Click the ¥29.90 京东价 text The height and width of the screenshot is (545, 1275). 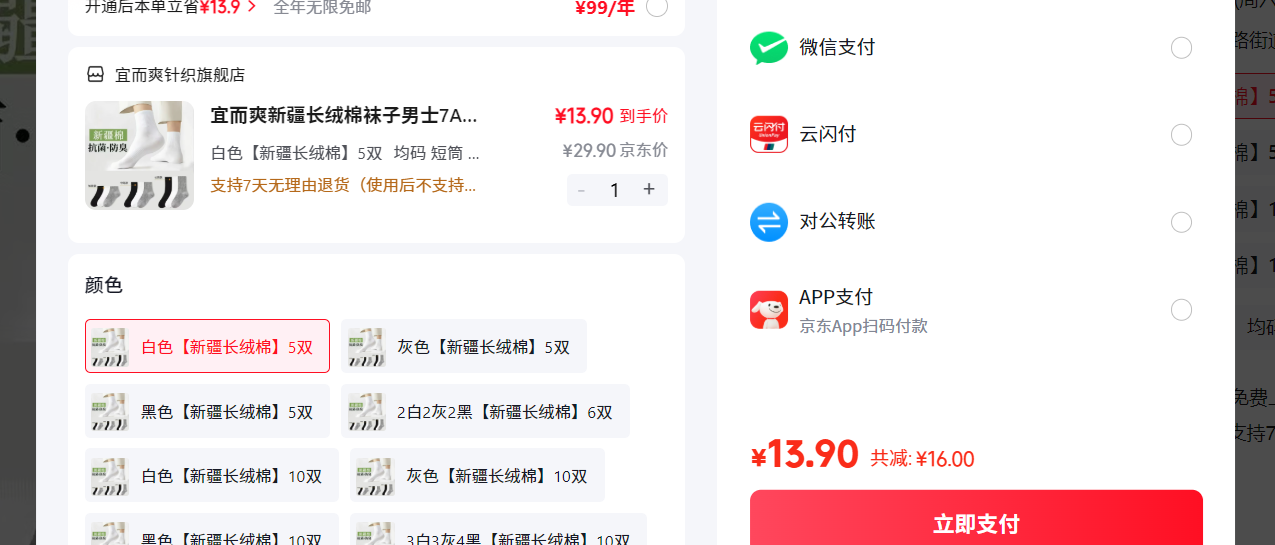[615, 150]
